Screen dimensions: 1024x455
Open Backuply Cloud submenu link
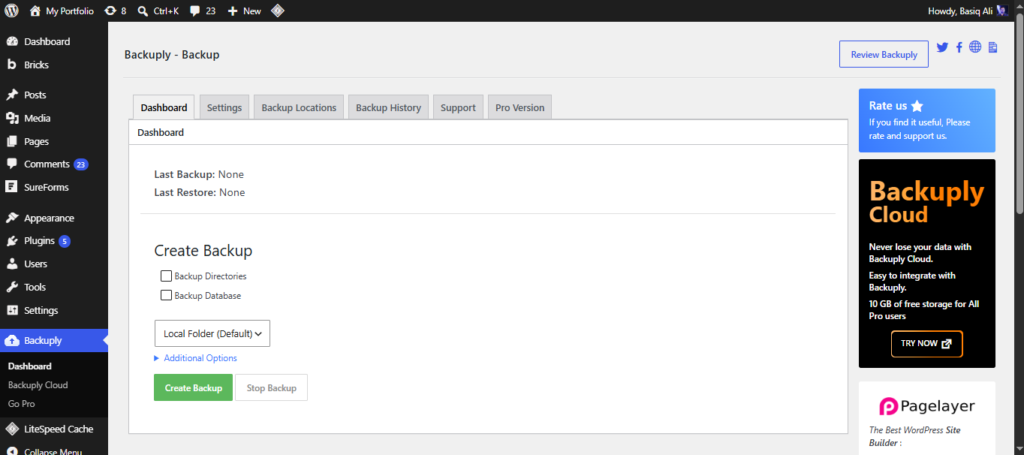(38, 385)
